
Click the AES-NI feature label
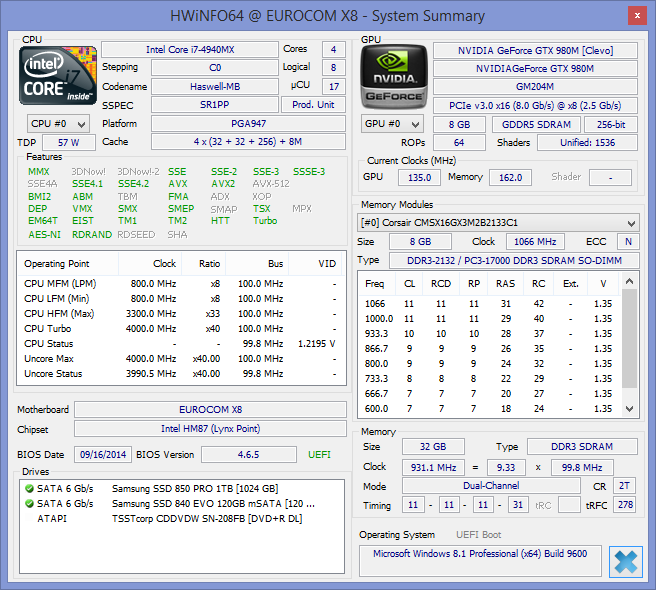44,235
